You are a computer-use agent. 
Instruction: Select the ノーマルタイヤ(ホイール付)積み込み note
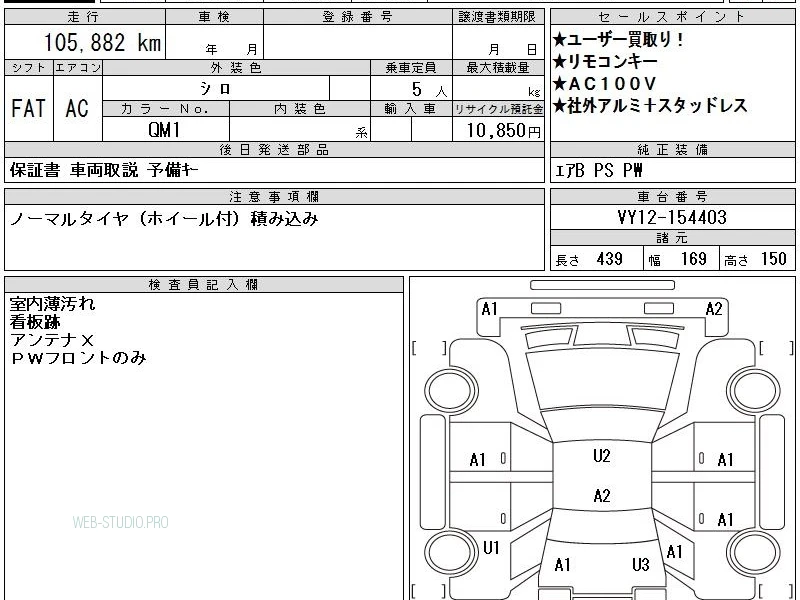(164, 219)
